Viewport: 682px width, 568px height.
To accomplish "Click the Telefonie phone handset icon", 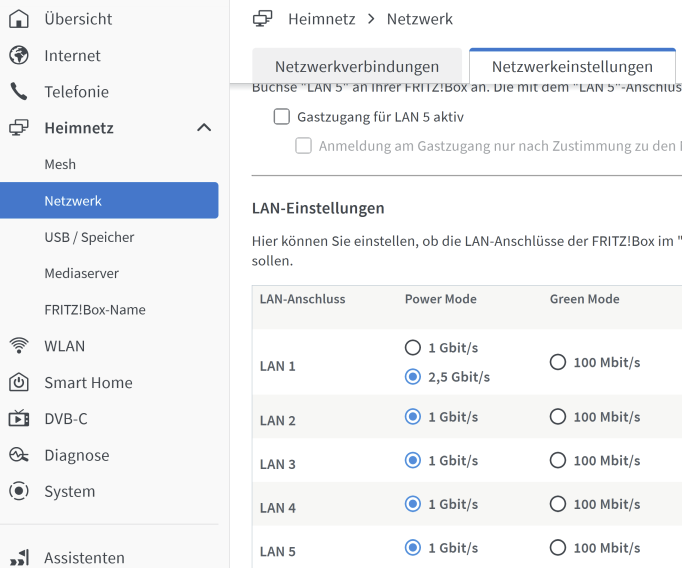I will (18, 92).
